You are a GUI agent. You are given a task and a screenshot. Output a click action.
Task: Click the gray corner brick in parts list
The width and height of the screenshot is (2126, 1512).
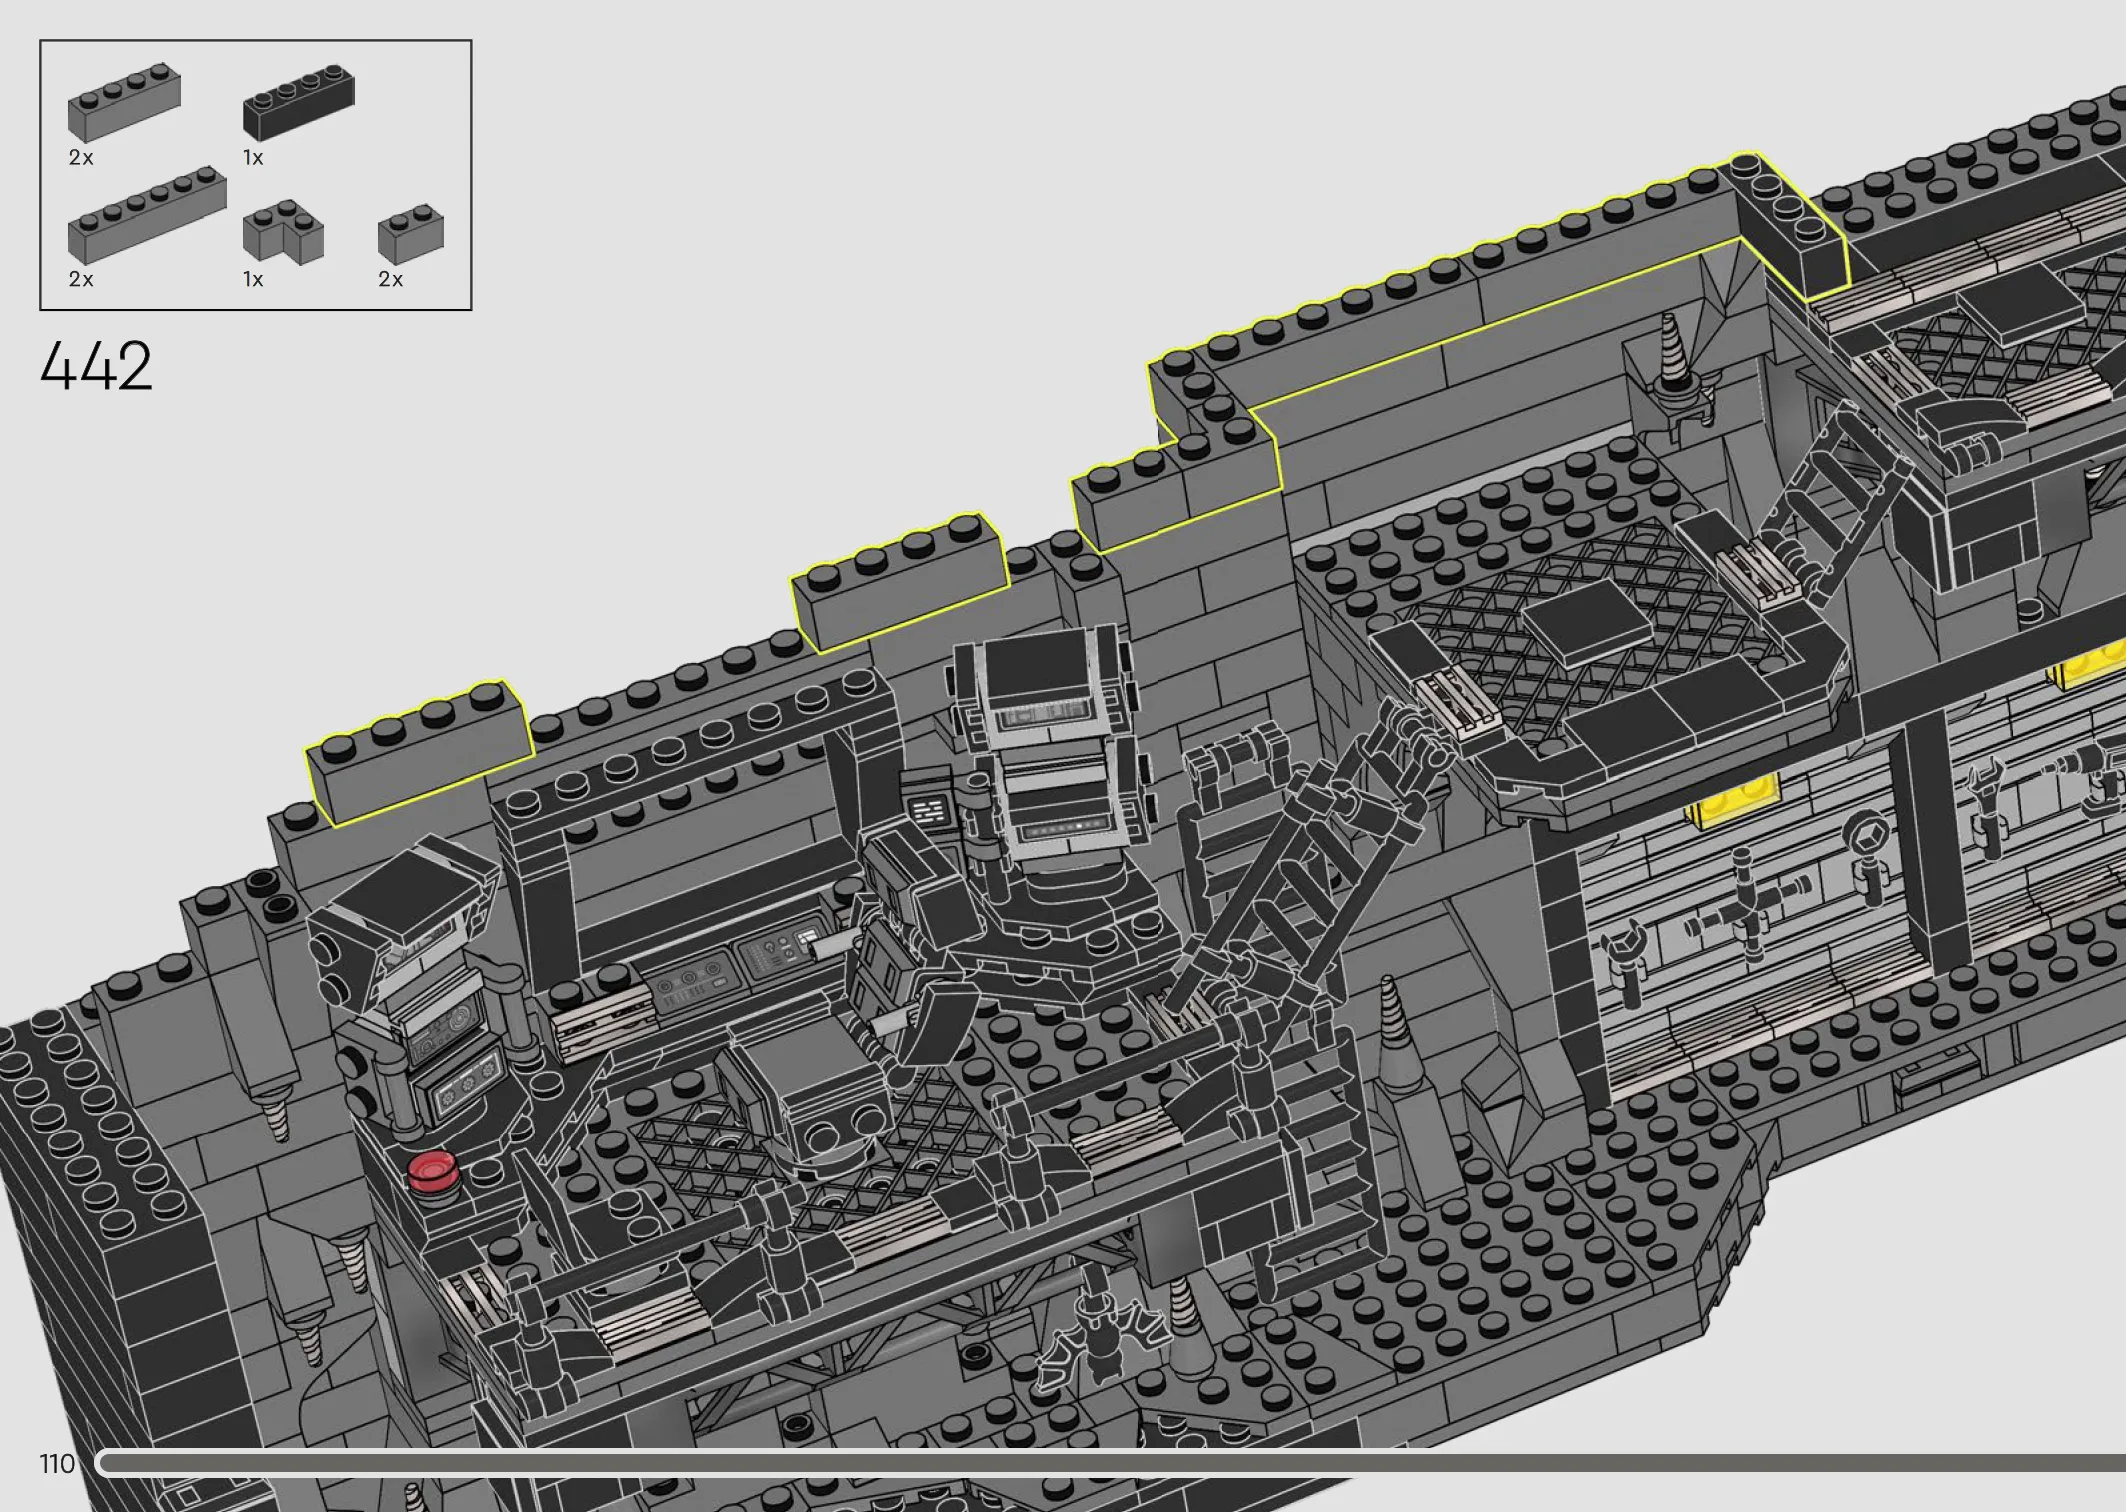point(283,232)
